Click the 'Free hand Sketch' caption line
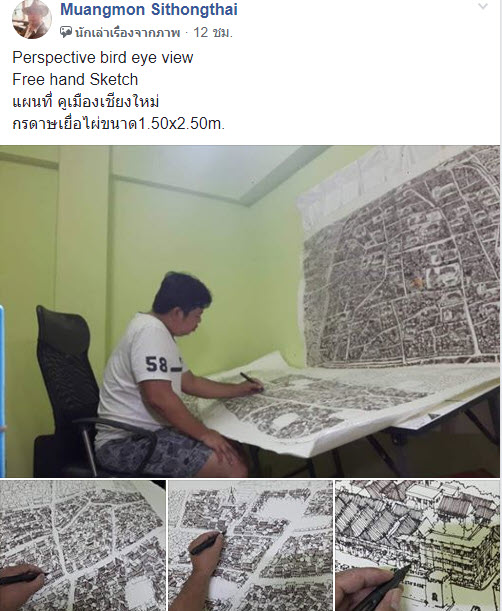The width and height of the screenshot is (502, 611). (x=75, y=79)
